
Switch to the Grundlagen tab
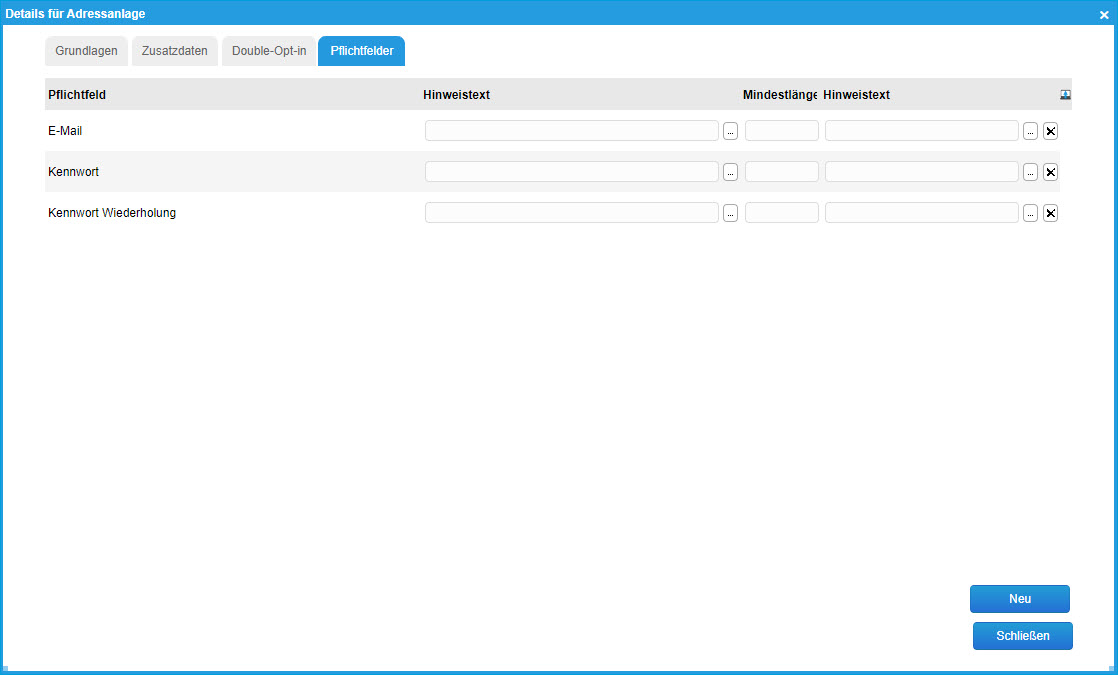(x=86, y=51)
